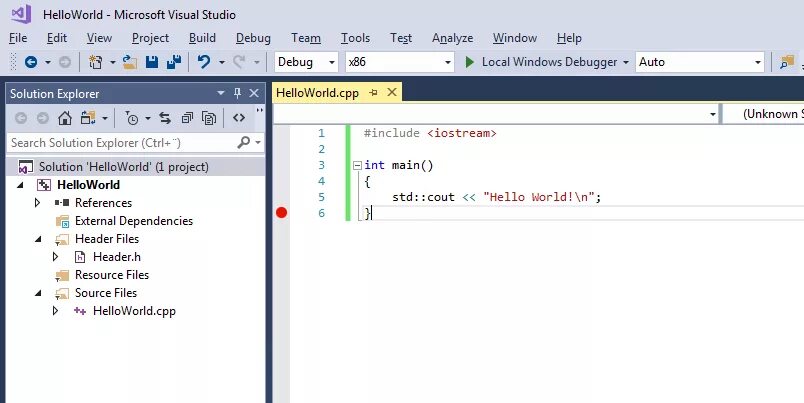This screenshot has height=403, width=804.
Task: Click the Solution Explorer Back icon
Action: [x=21, y=118]
